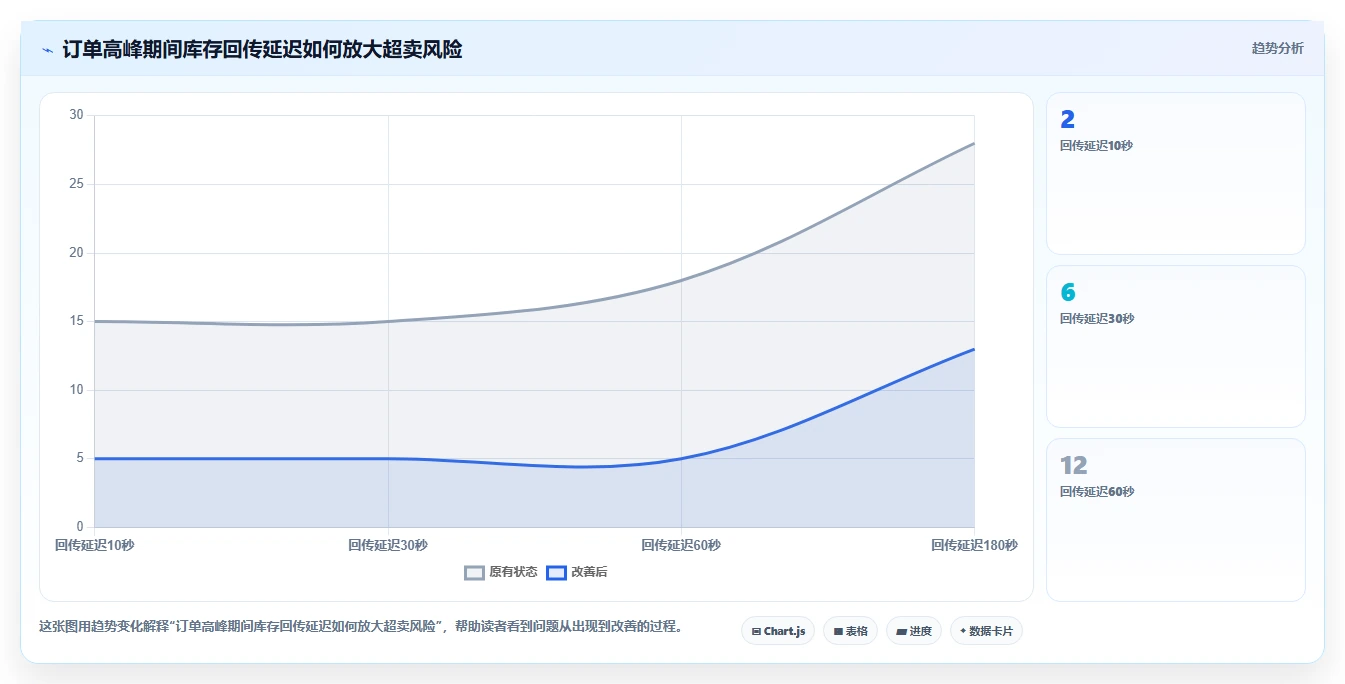Select the 进度 tag
The image size is (1345, 684).
pos(914,631)
